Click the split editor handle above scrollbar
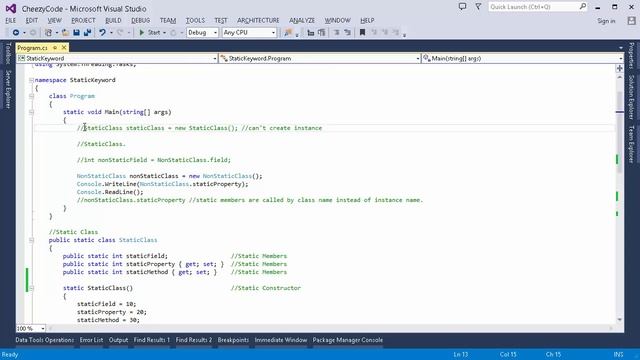The image size is (640, 360). pyautogui.click(x=620, y=68)
